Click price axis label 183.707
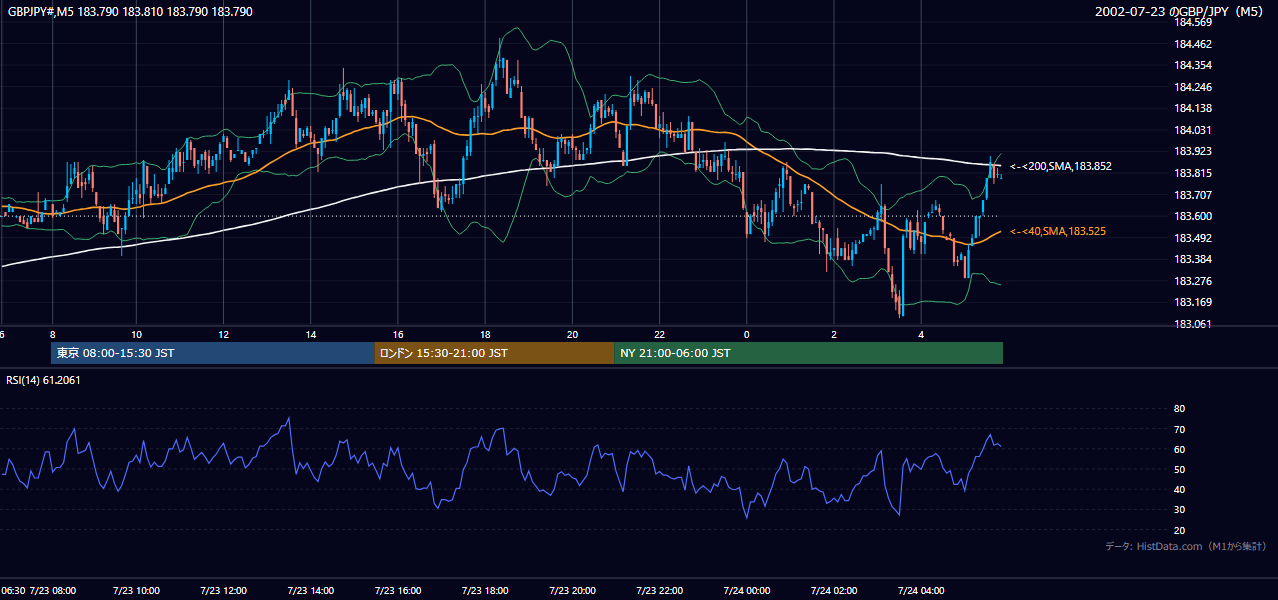 [x=1192, y=195]
